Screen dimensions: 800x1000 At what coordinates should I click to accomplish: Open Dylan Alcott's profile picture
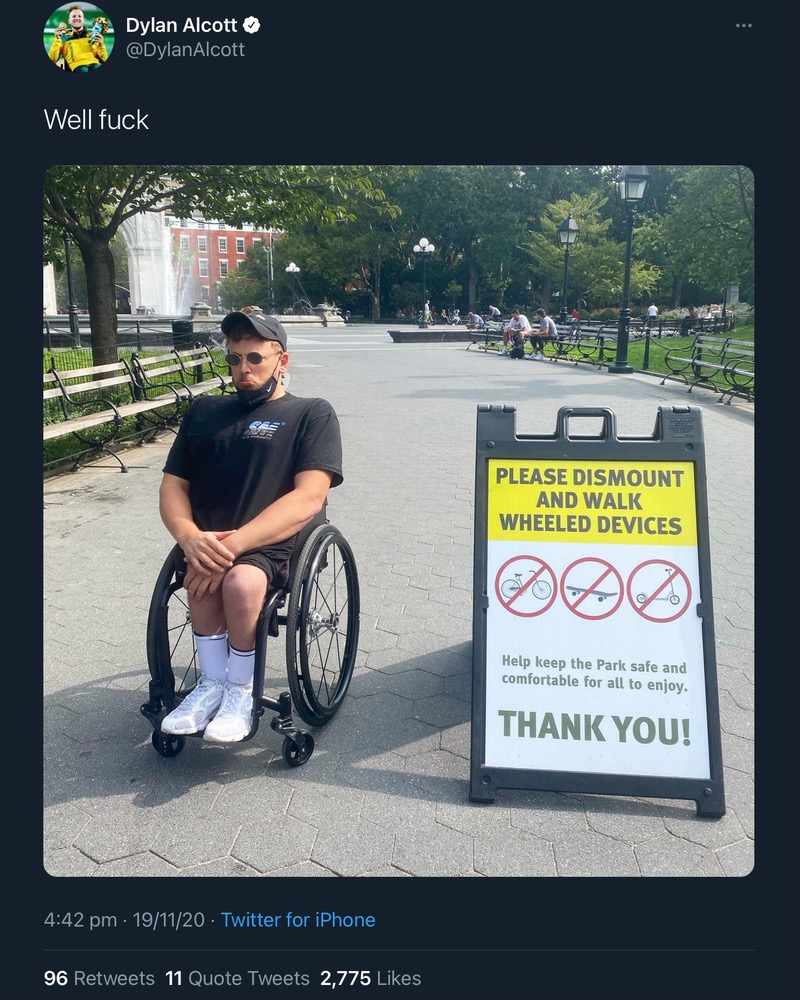coord(78,37)
